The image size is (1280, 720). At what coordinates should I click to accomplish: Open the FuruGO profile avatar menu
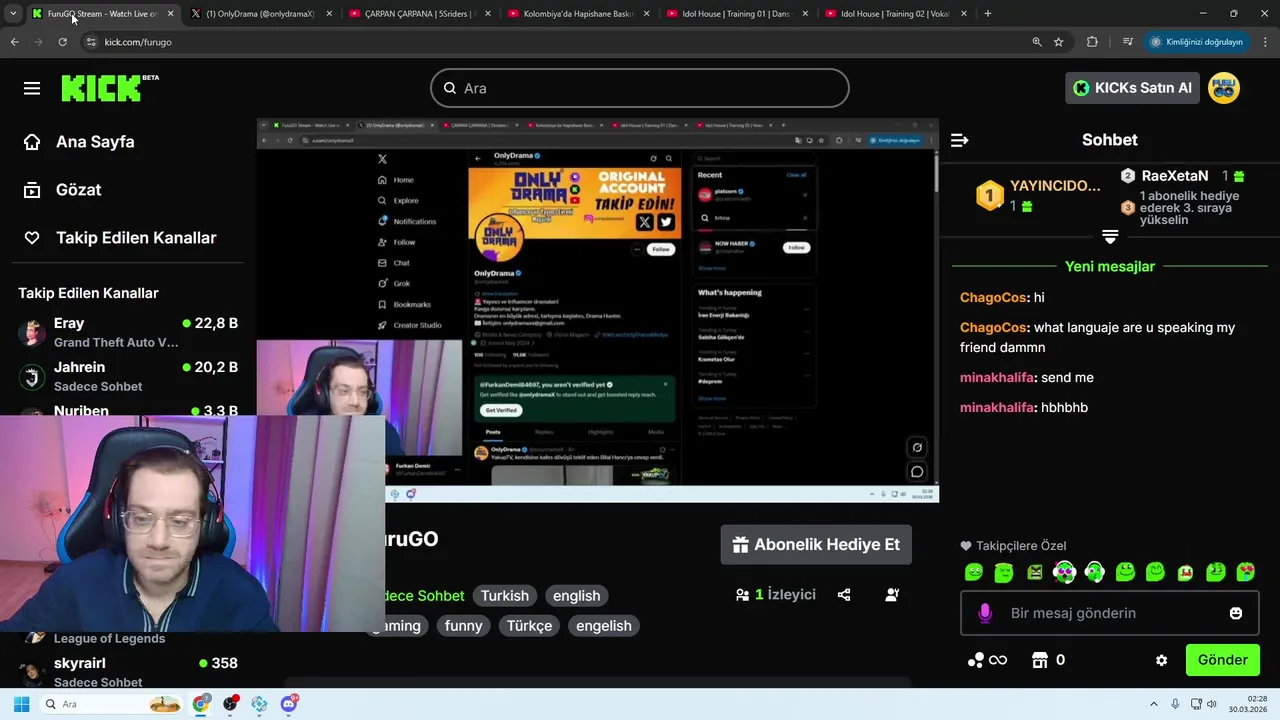click(1224, 88)
